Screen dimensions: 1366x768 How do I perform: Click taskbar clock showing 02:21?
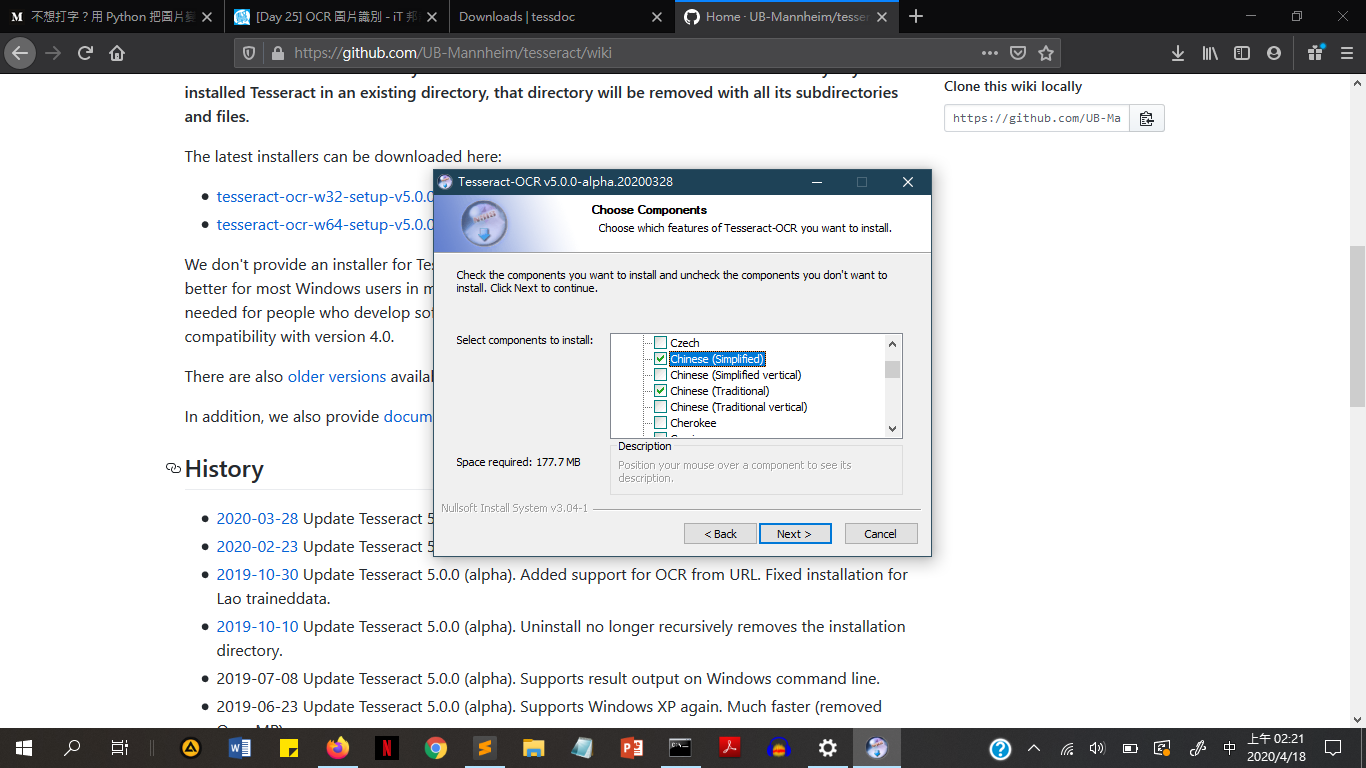[x=1275, y=747]
